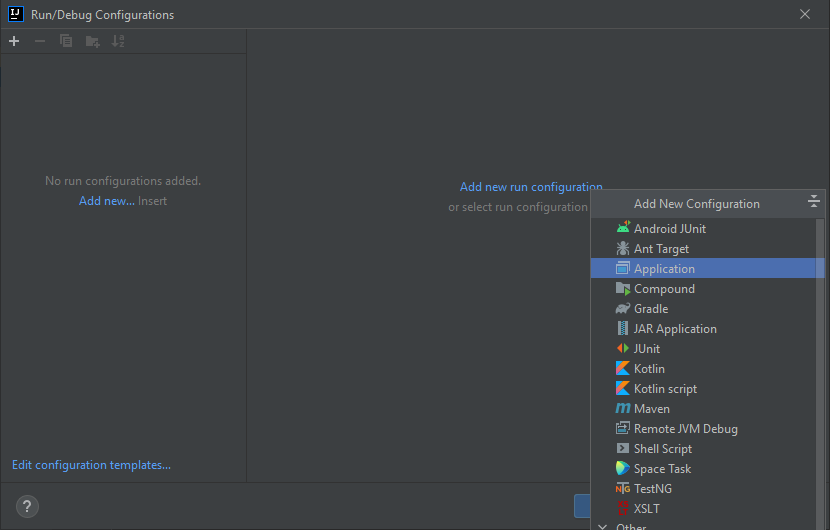
Task: Click the Space Task icon
Action: point(623,469)
